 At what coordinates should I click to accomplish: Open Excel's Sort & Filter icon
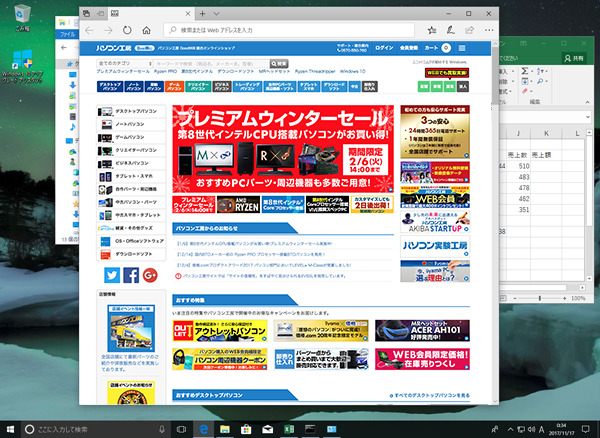tap(541, 71)
